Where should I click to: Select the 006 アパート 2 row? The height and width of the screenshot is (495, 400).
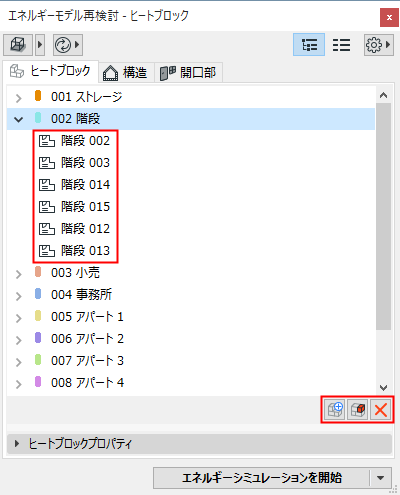point(191,339)
